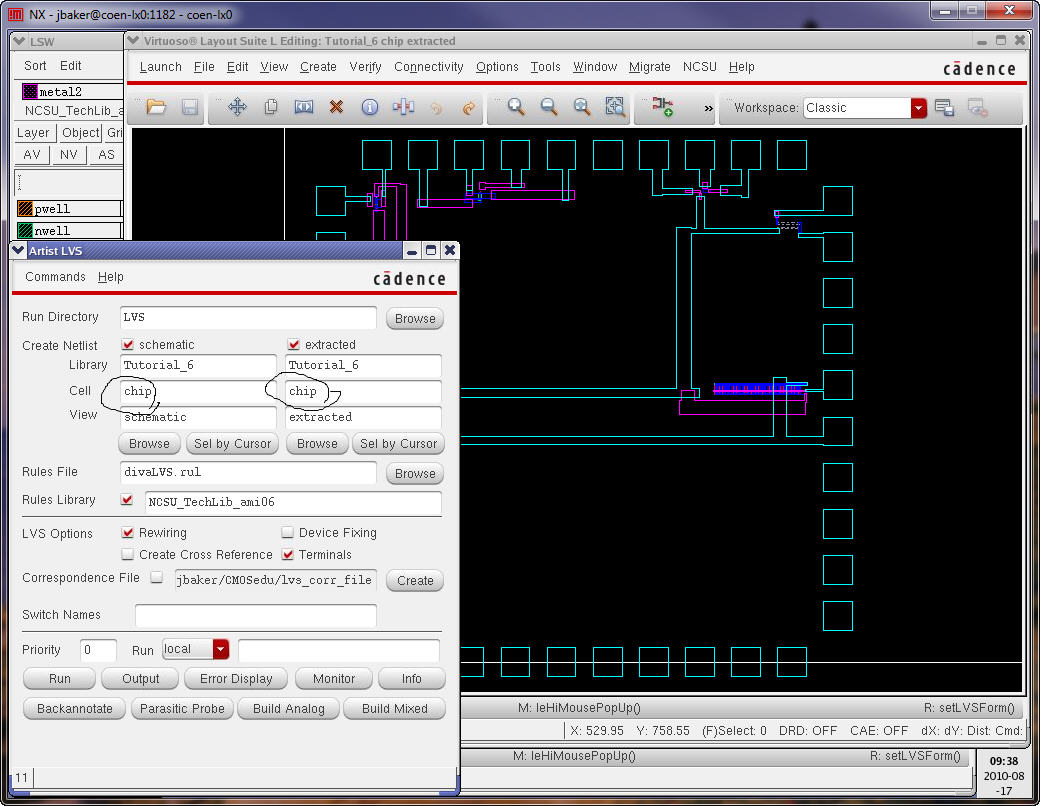Expand the toolbar overflow chevron
The width and height of the screenshot is (1040, 806).
click(x=708, y=108)
